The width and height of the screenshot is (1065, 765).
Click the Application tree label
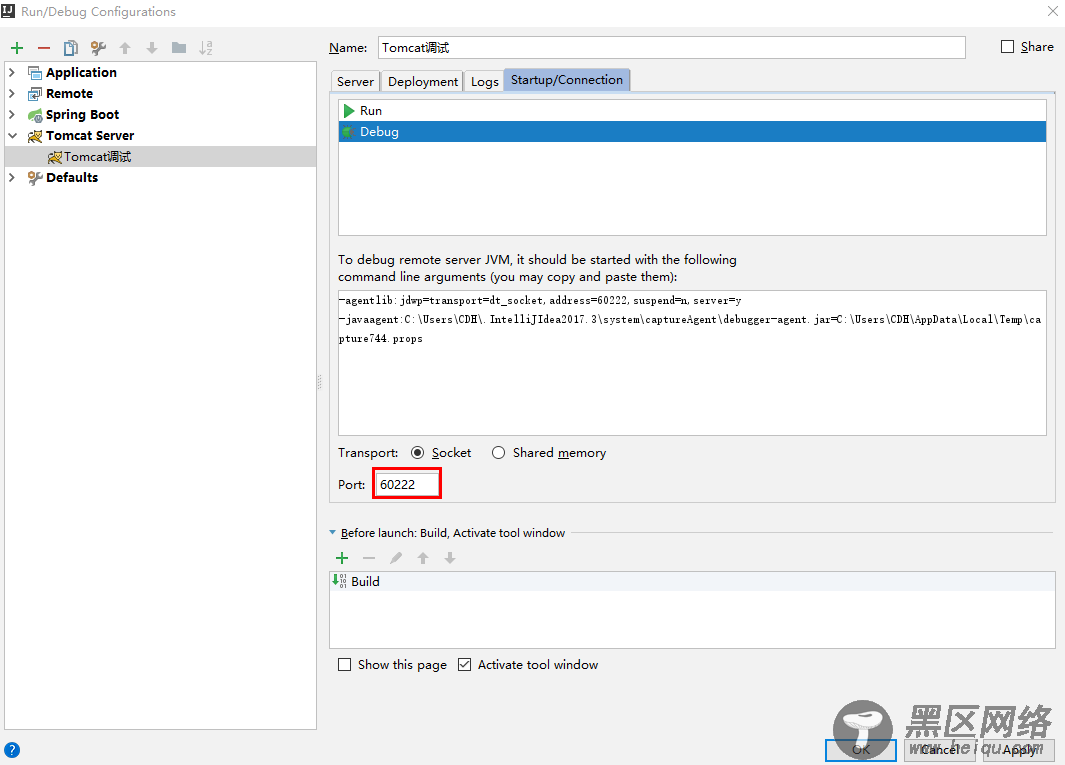pyautogui.click(x=82, y=73)
